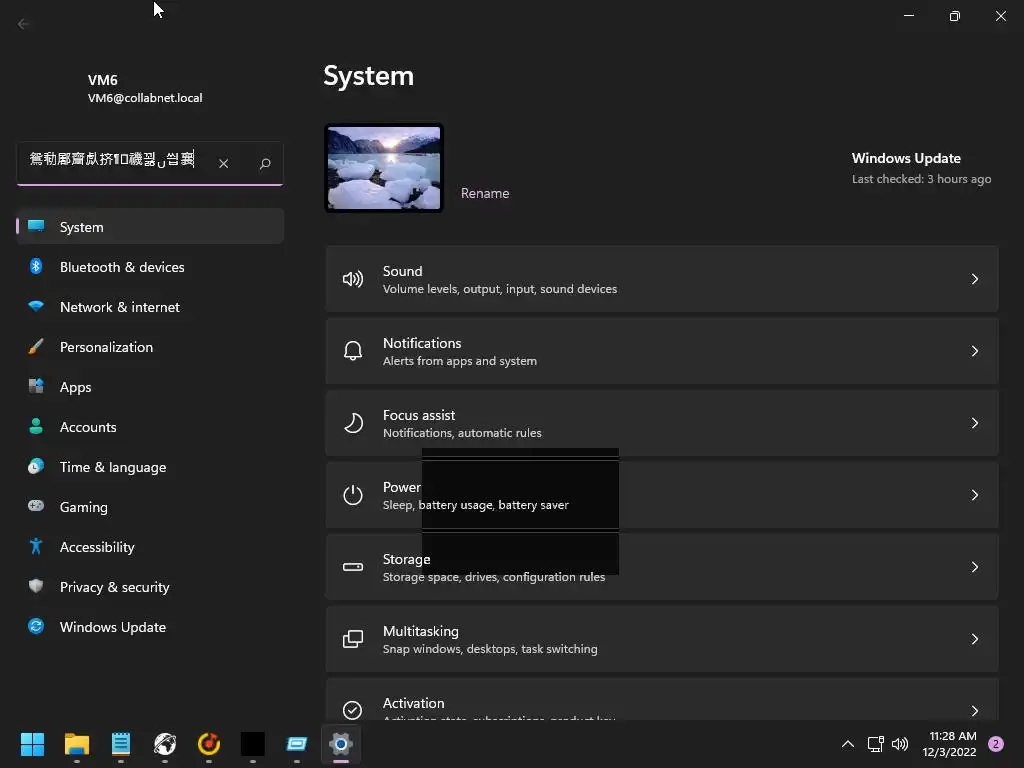
Task: Open the Sound settings card
Action: (662, 279)
